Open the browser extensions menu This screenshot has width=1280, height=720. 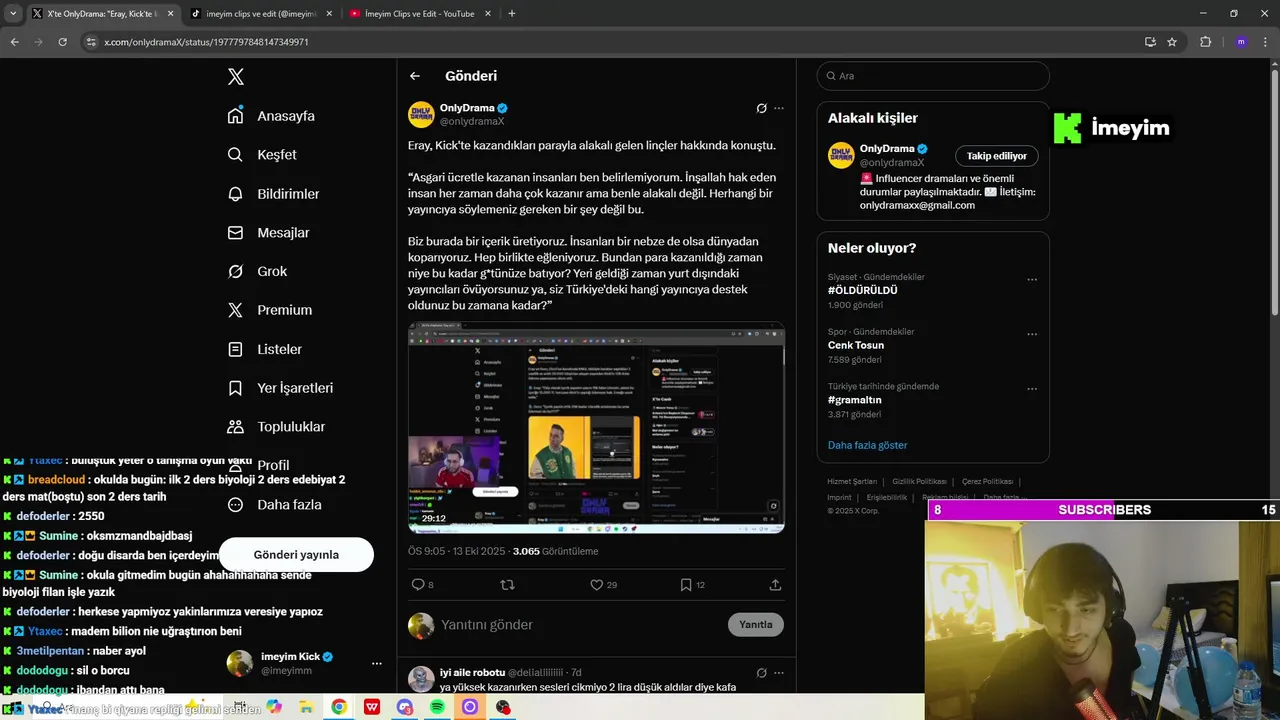click(1206, 42)
